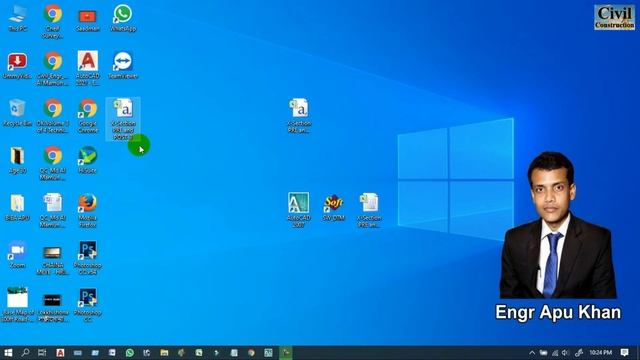640x360 pixels.
Task: Click the highlighted X-Section PRE and POST file
Action: 123,119
